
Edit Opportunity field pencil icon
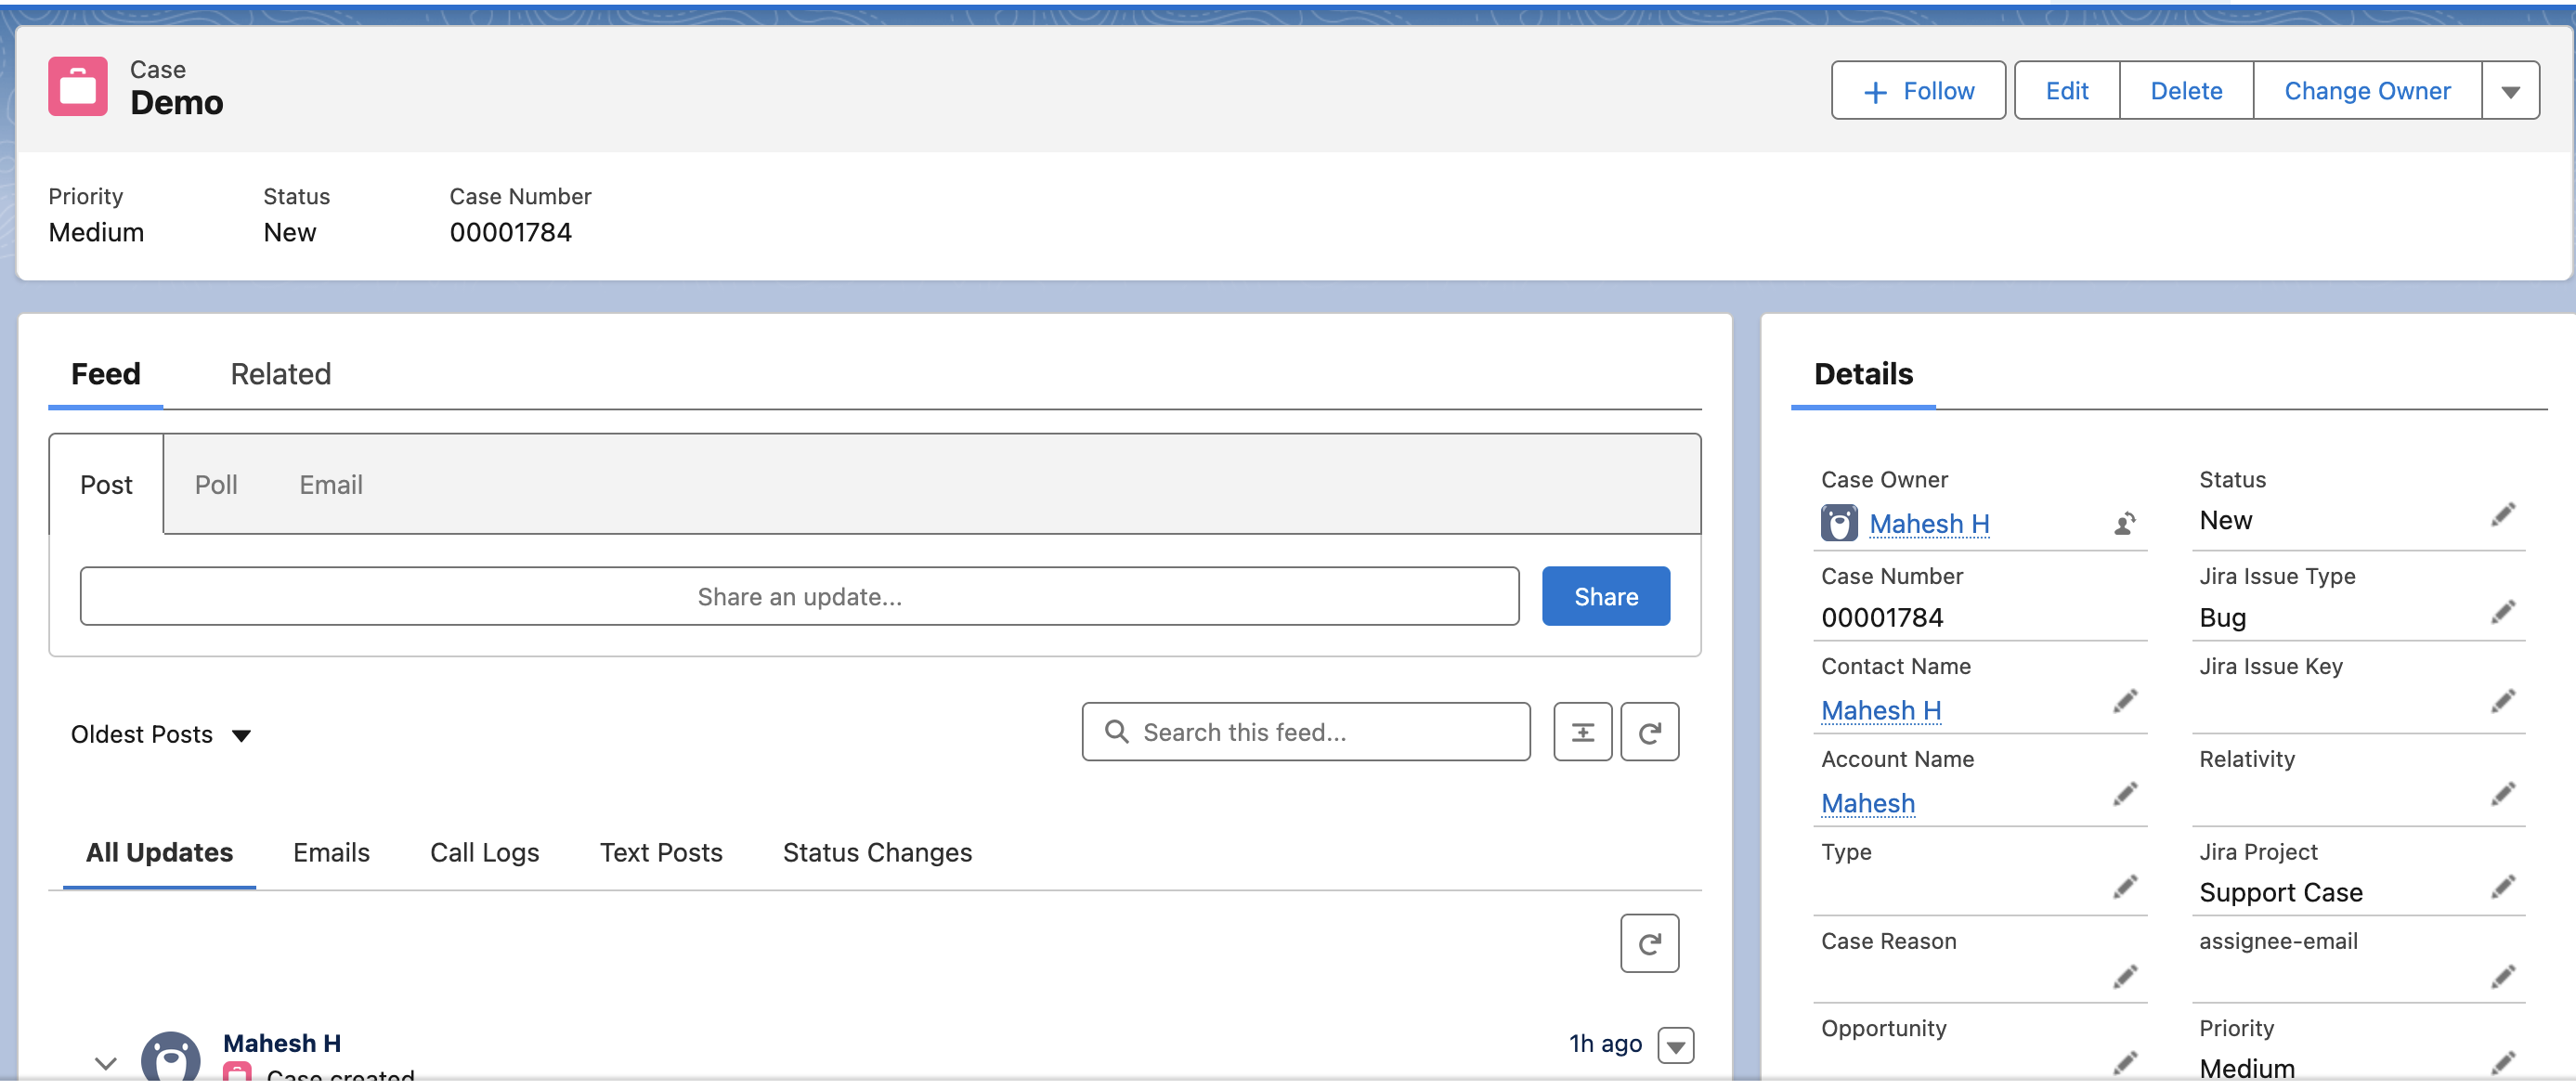point(2125,1064)
